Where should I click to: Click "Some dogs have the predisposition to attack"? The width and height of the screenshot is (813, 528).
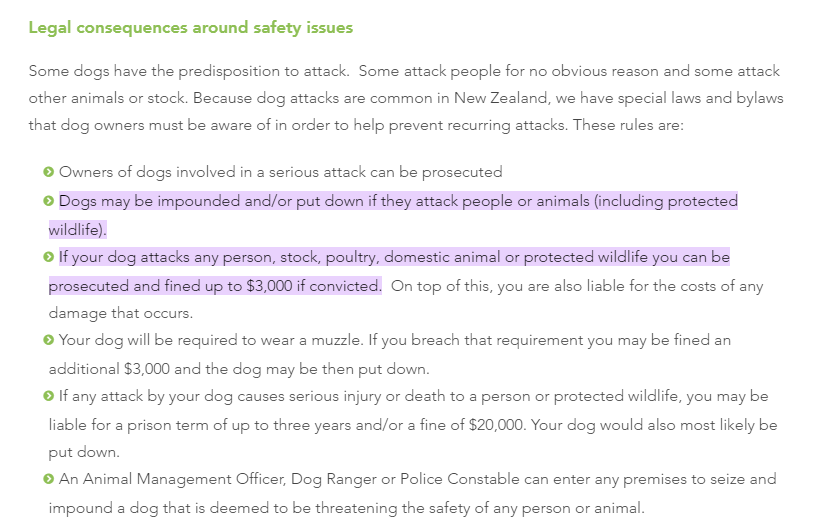[x=189, y=72]
